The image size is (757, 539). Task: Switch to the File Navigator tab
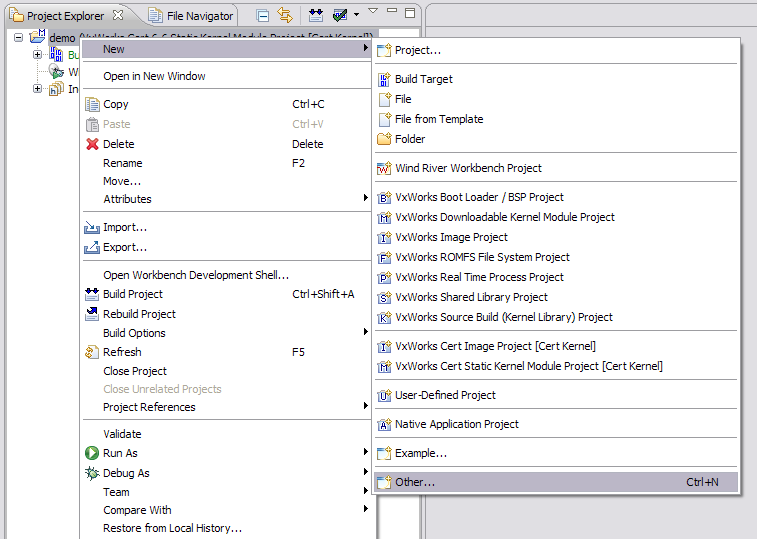coord(191,16)
